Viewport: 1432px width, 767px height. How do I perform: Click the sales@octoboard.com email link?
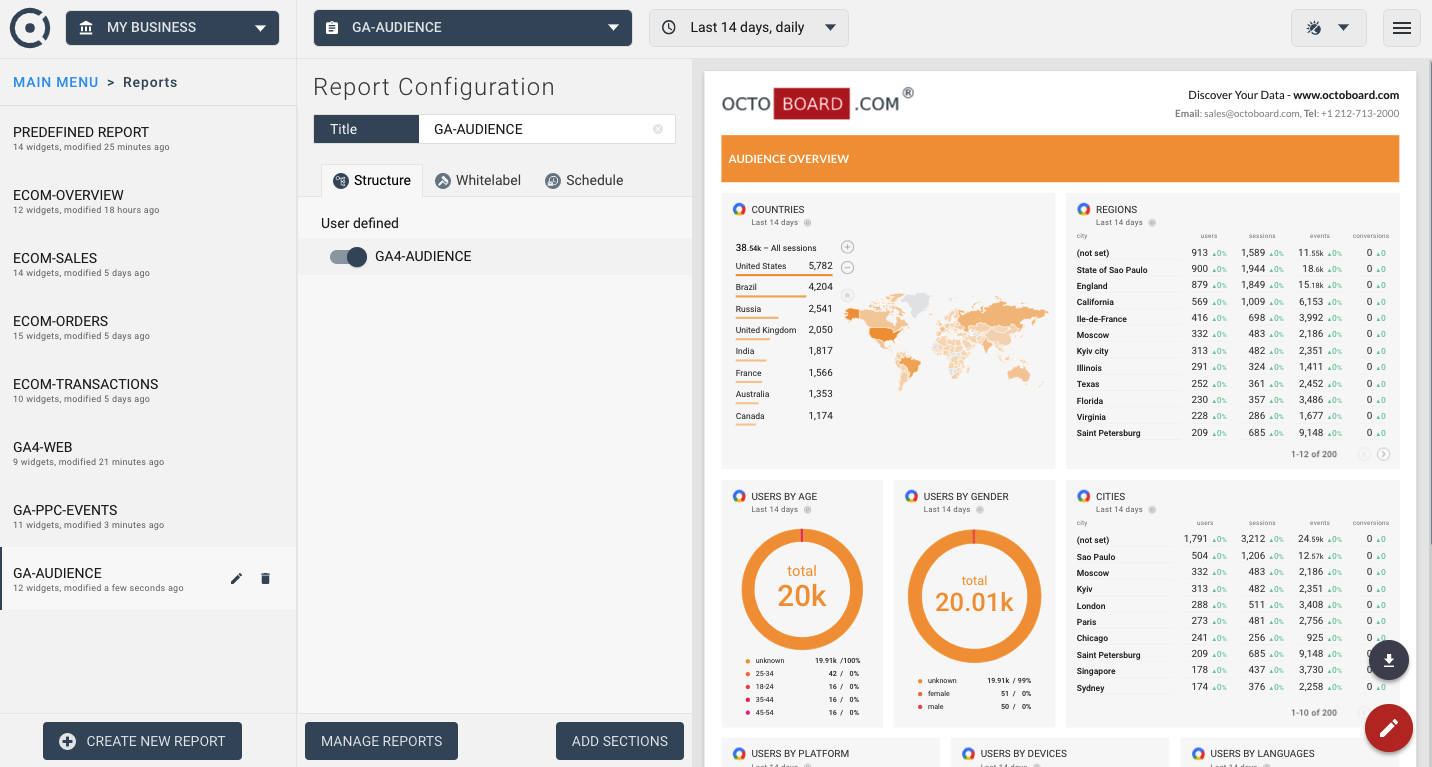[x=1251, y=114]
